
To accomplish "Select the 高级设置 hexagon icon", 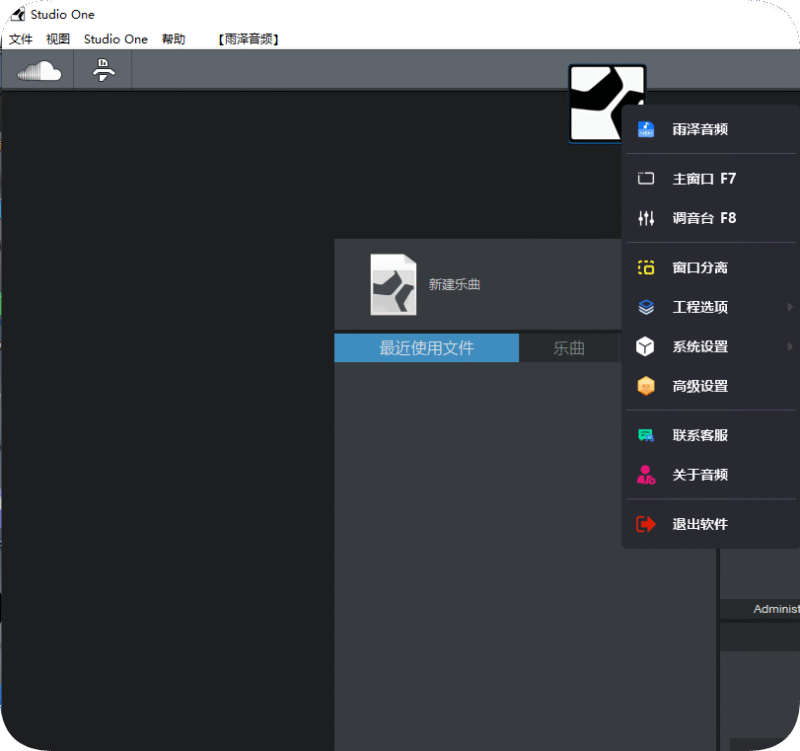I will coord(646,386).
